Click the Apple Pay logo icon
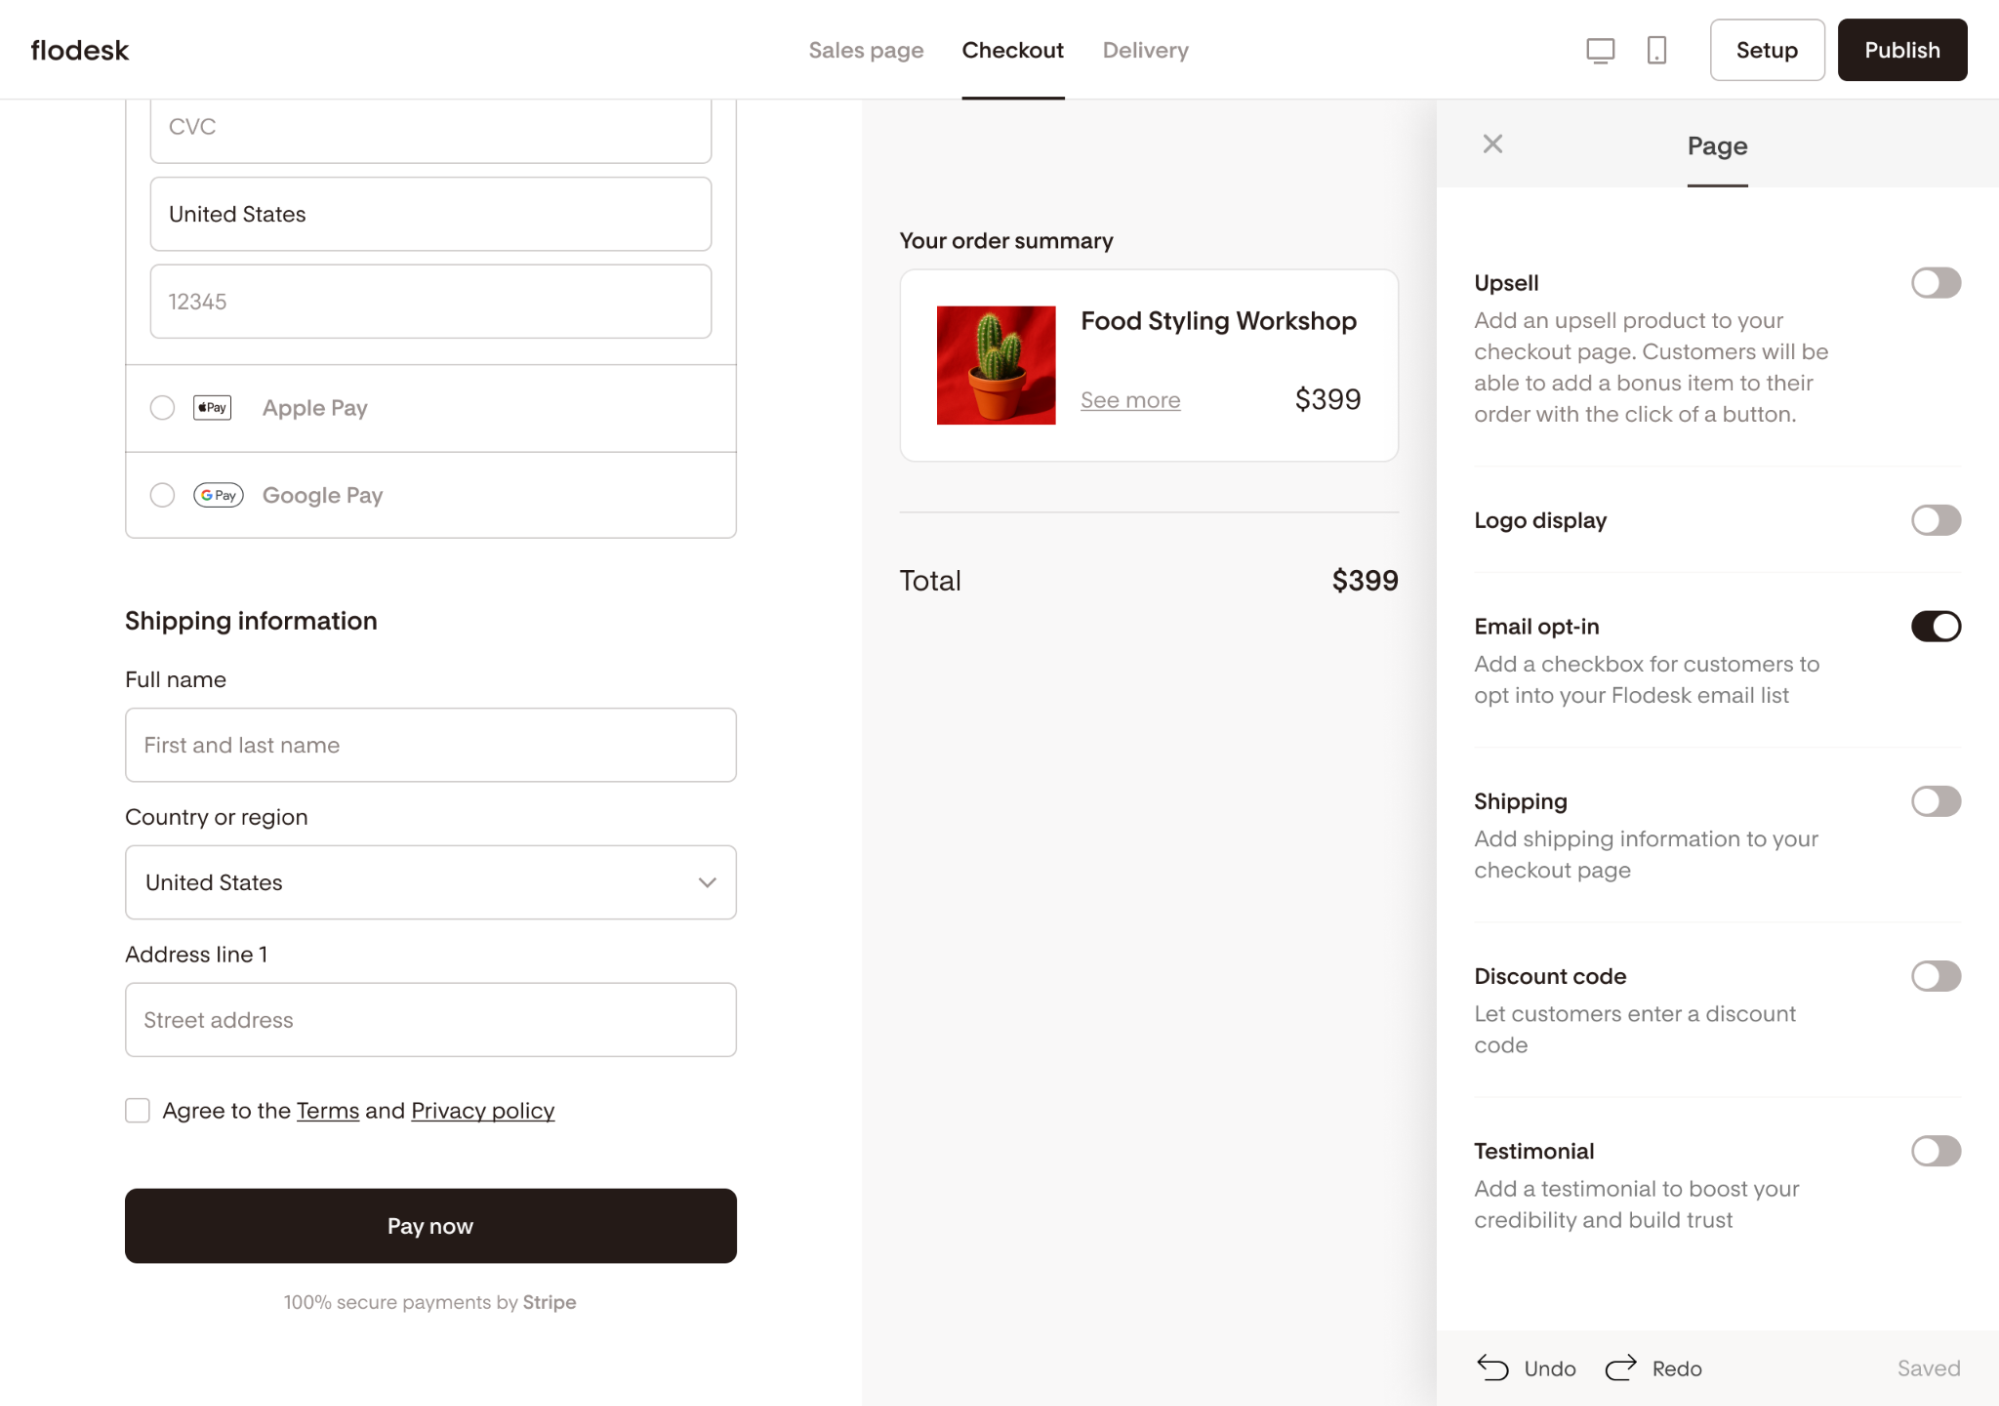Screen dimensions: 1999x1406 [x=212, y=408]
